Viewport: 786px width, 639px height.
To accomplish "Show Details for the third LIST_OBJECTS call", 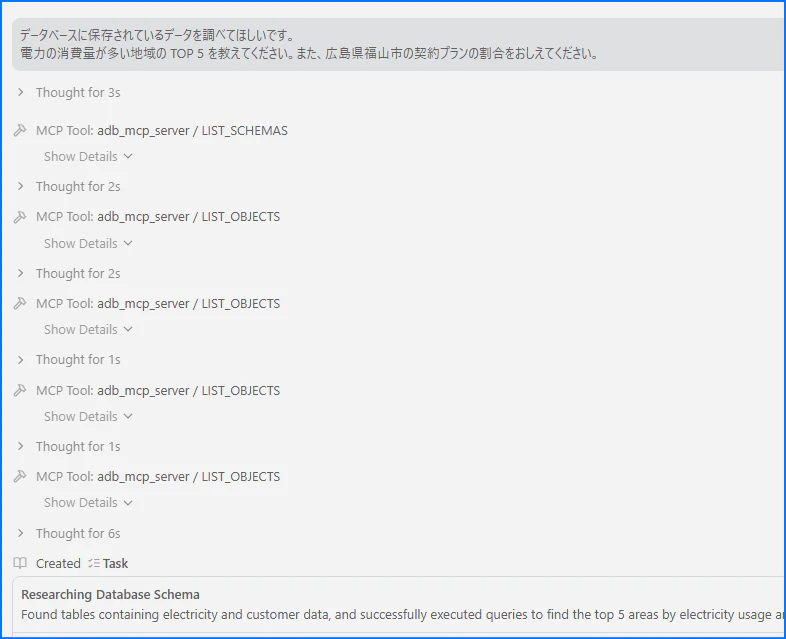I will click(x=88, y=416).
